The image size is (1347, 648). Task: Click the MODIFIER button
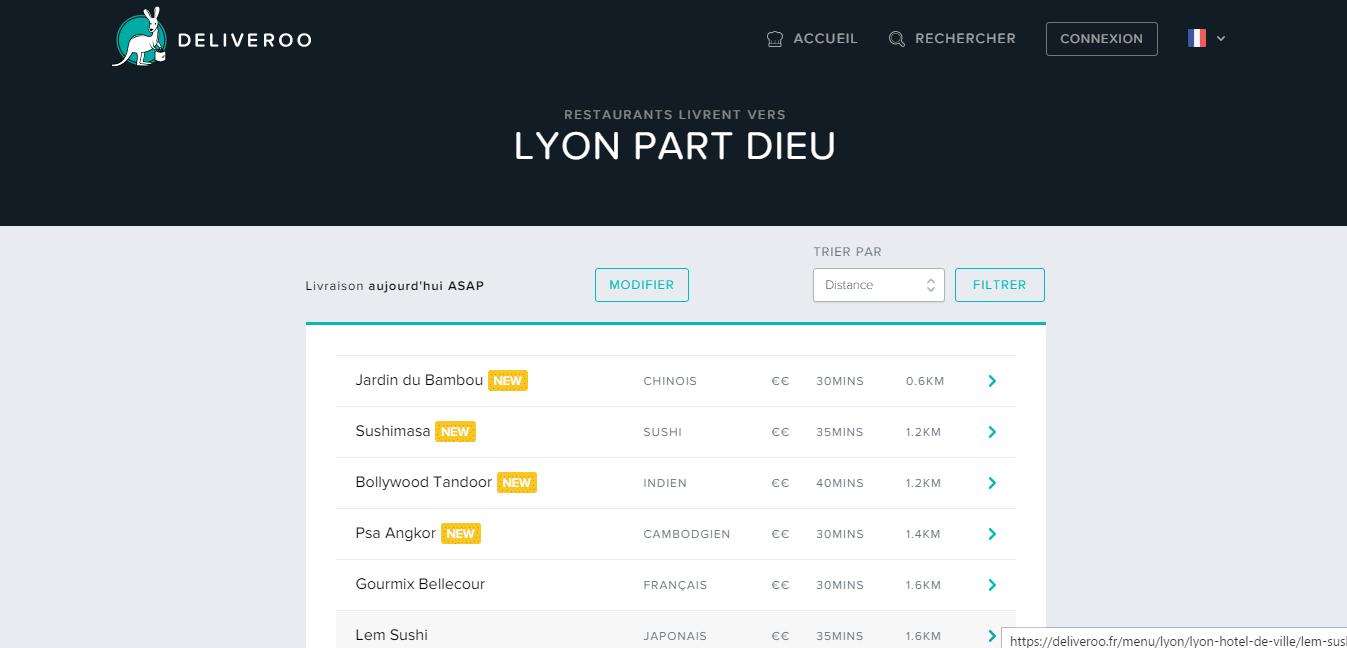coord(641,285)
